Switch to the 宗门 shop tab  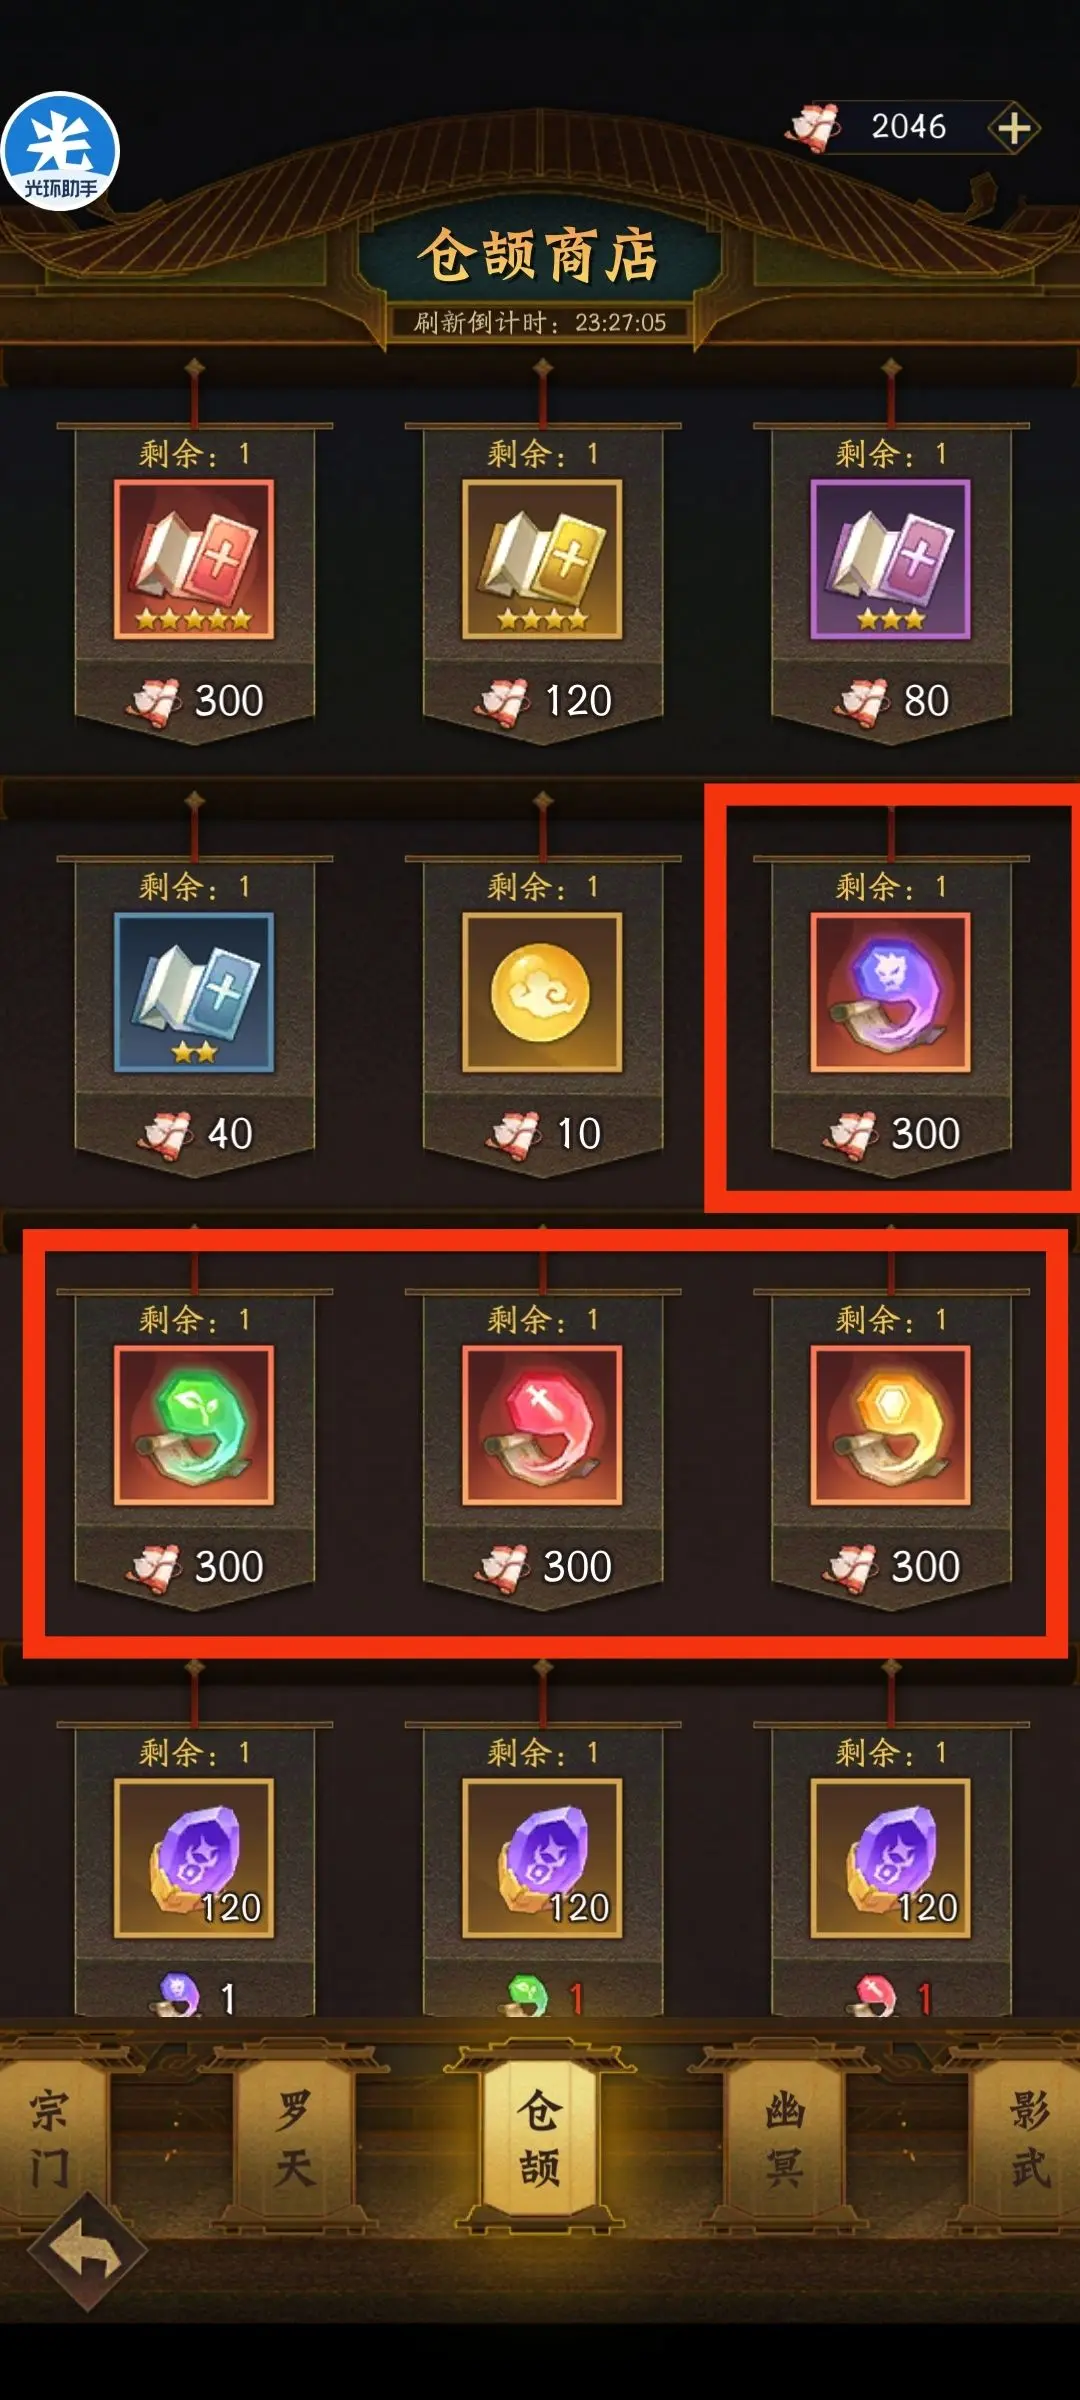click(50, 2141)
